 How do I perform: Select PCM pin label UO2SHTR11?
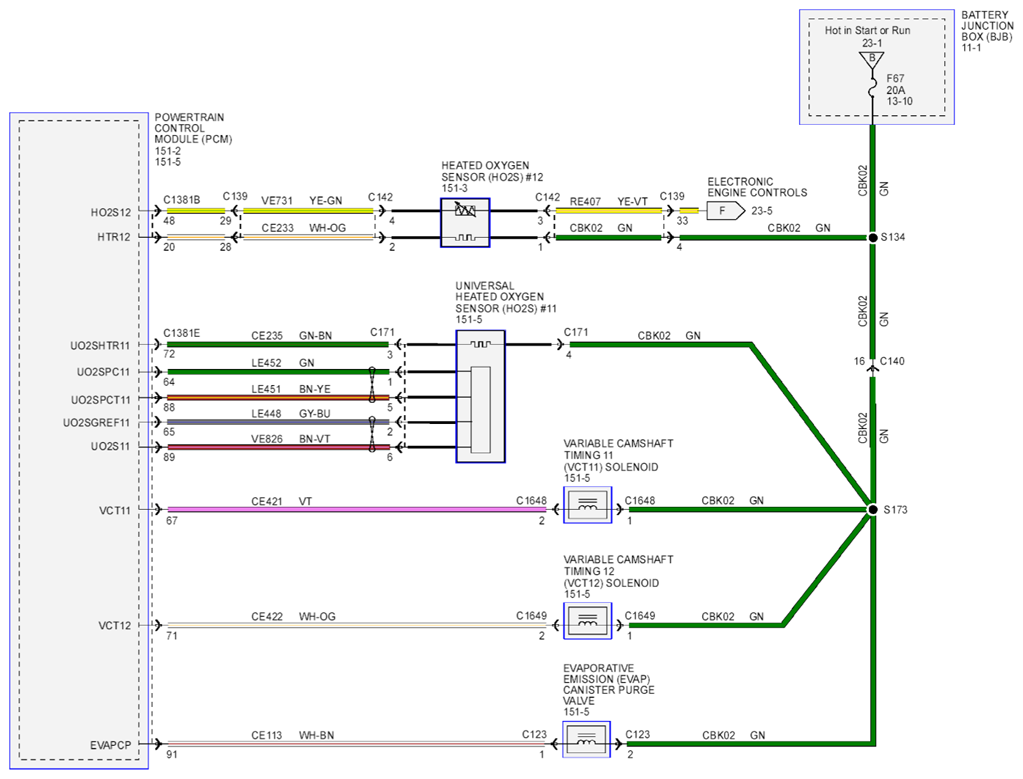[100, 345]
